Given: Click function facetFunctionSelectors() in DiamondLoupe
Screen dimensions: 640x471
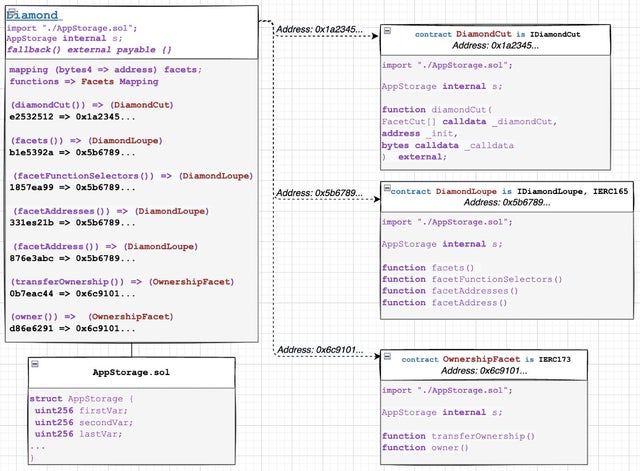Looking at the screenshot, I should click(x=472, y=279).
